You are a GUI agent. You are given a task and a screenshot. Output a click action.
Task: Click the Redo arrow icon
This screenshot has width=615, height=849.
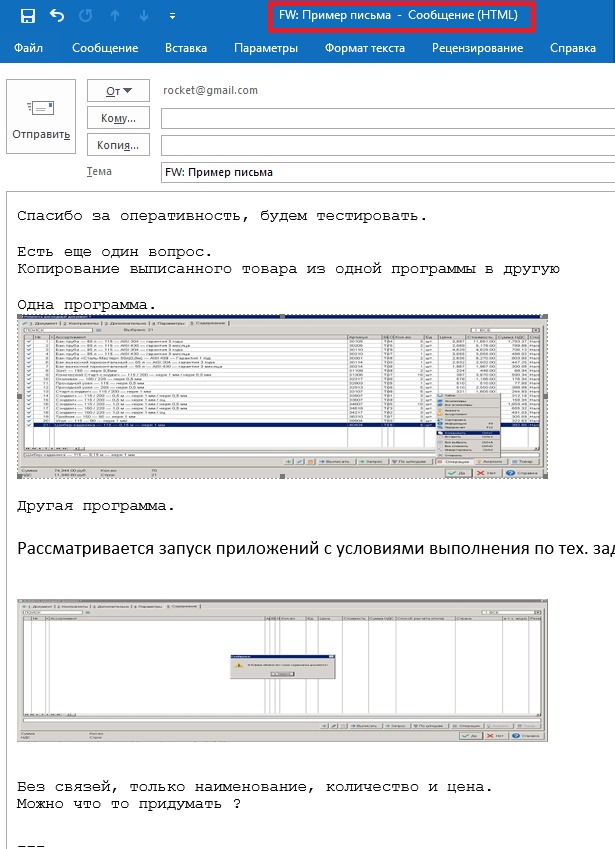pyautogui.click(x=85, y=16)
